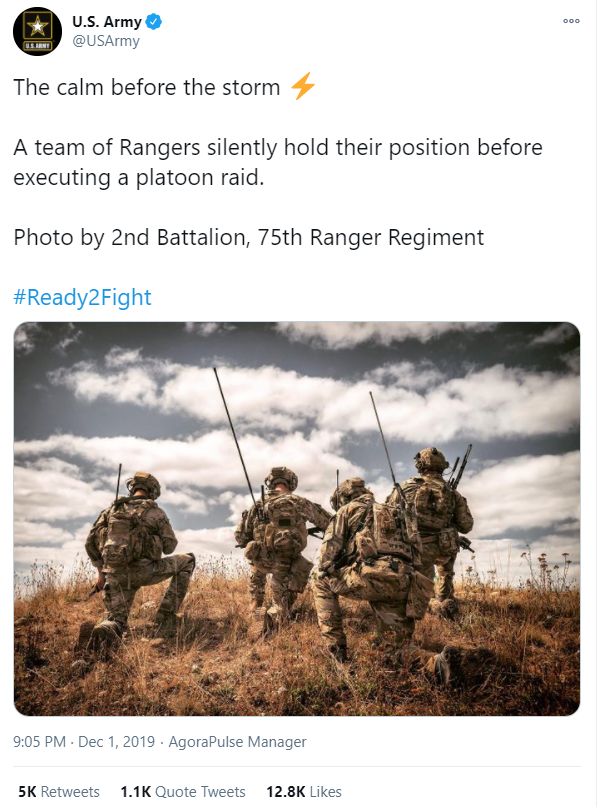This screenshot has width=607, height=807.
Task: Click the U.S. Army display name
Action: click(x=107, y=22)
